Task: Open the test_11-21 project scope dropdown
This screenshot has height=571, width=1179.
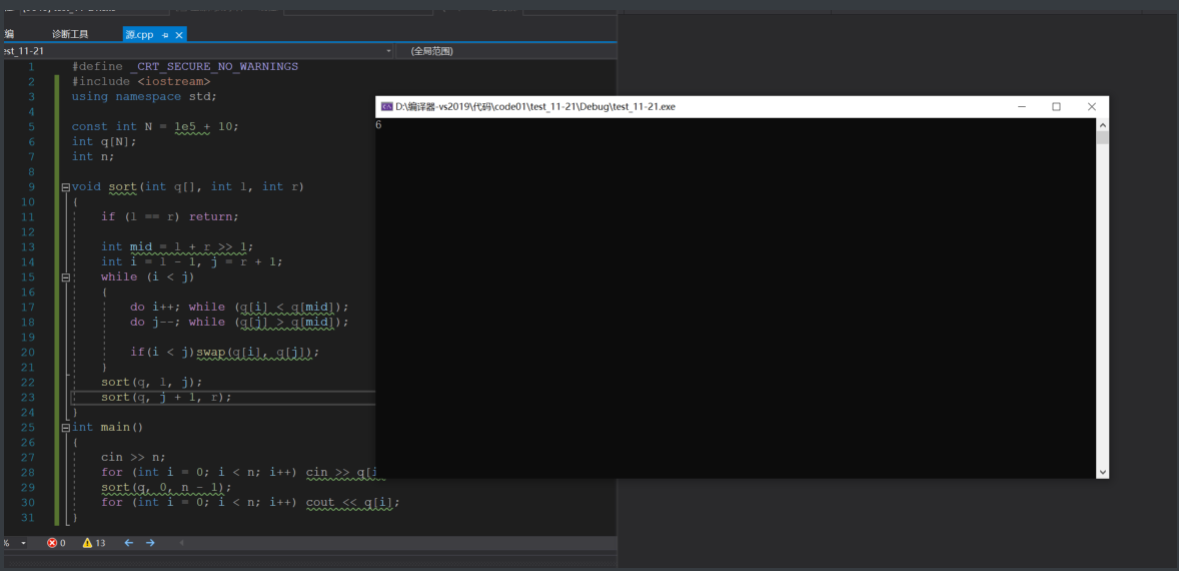Action: [197, 51]
